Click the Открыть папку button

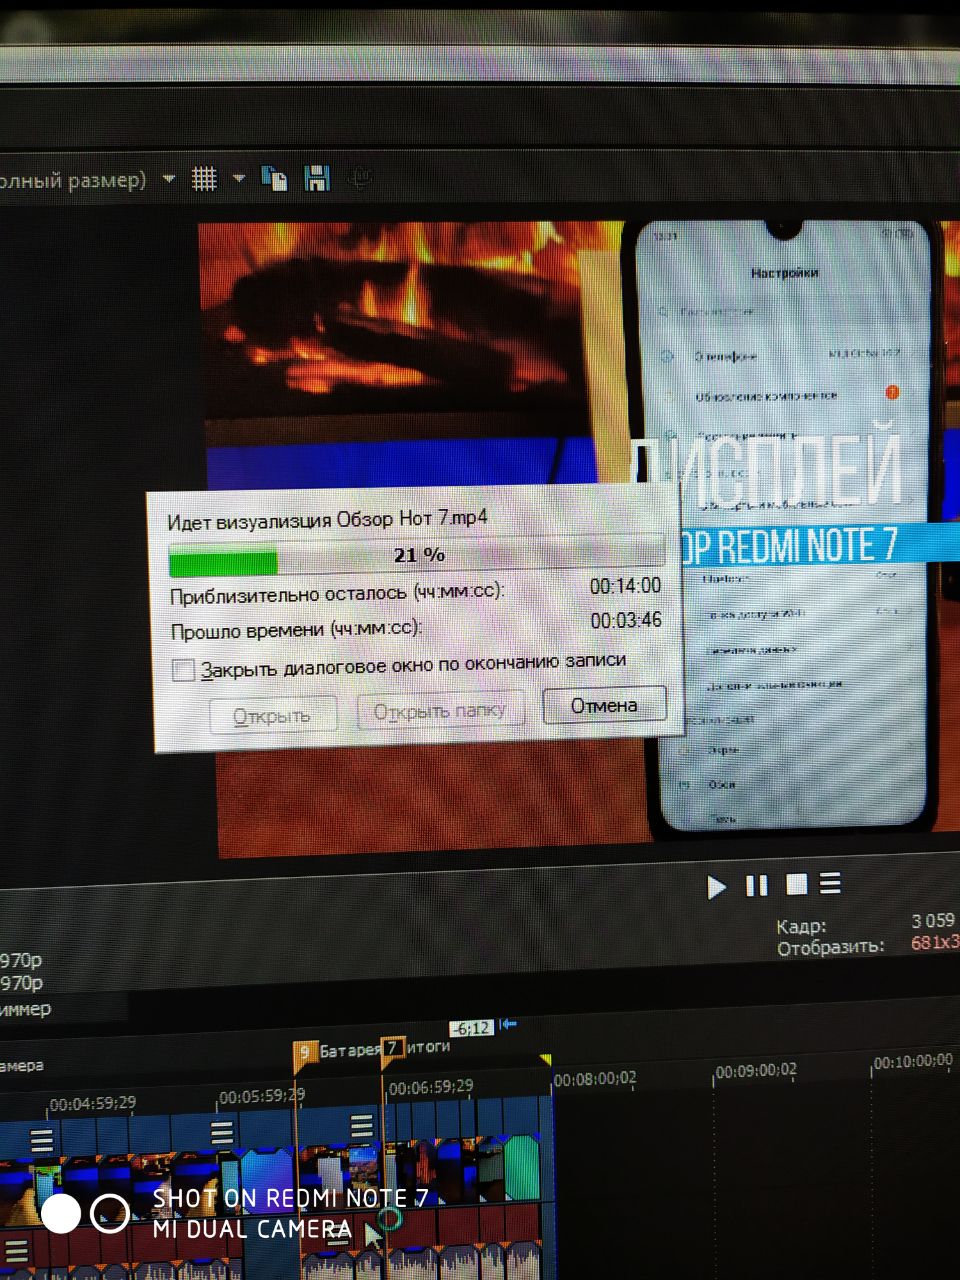pos(439,711)
